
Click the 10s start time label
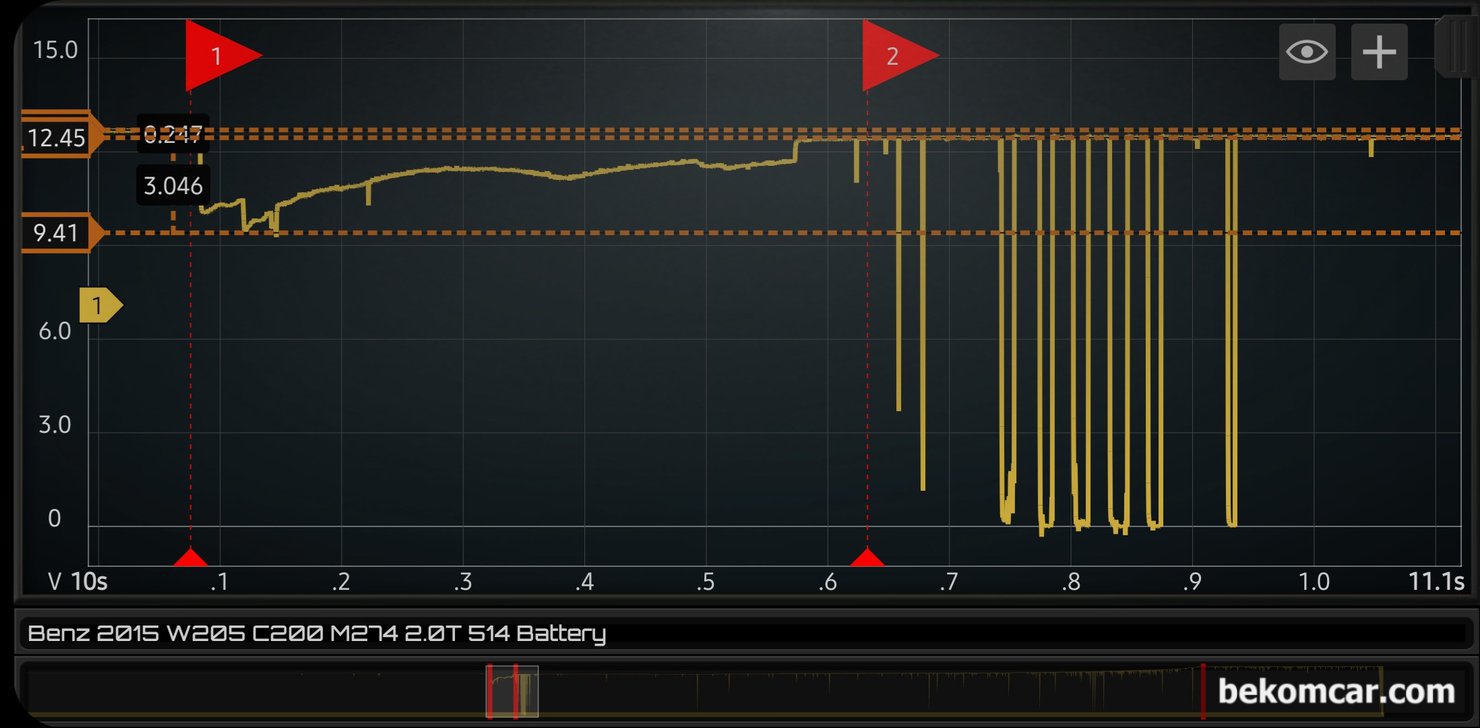89,582
